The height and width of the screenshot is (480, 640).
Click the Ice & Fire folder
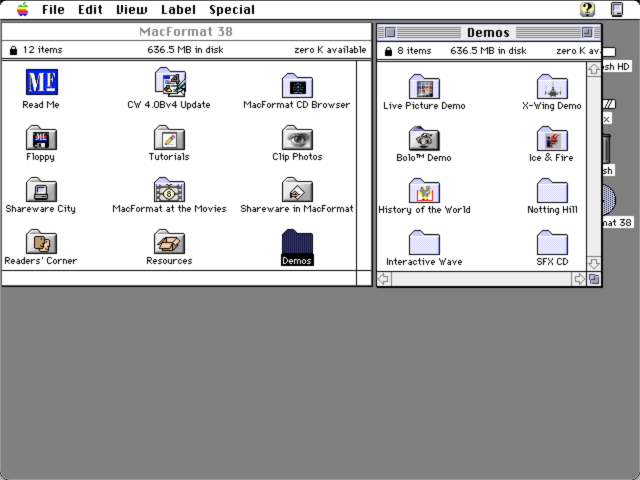(552, 138)
